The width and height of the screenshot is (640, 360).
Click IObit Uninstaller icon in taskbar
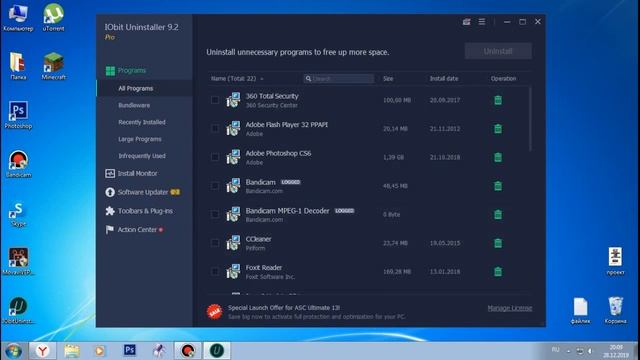pyautogui.click(x=217, y=351)
